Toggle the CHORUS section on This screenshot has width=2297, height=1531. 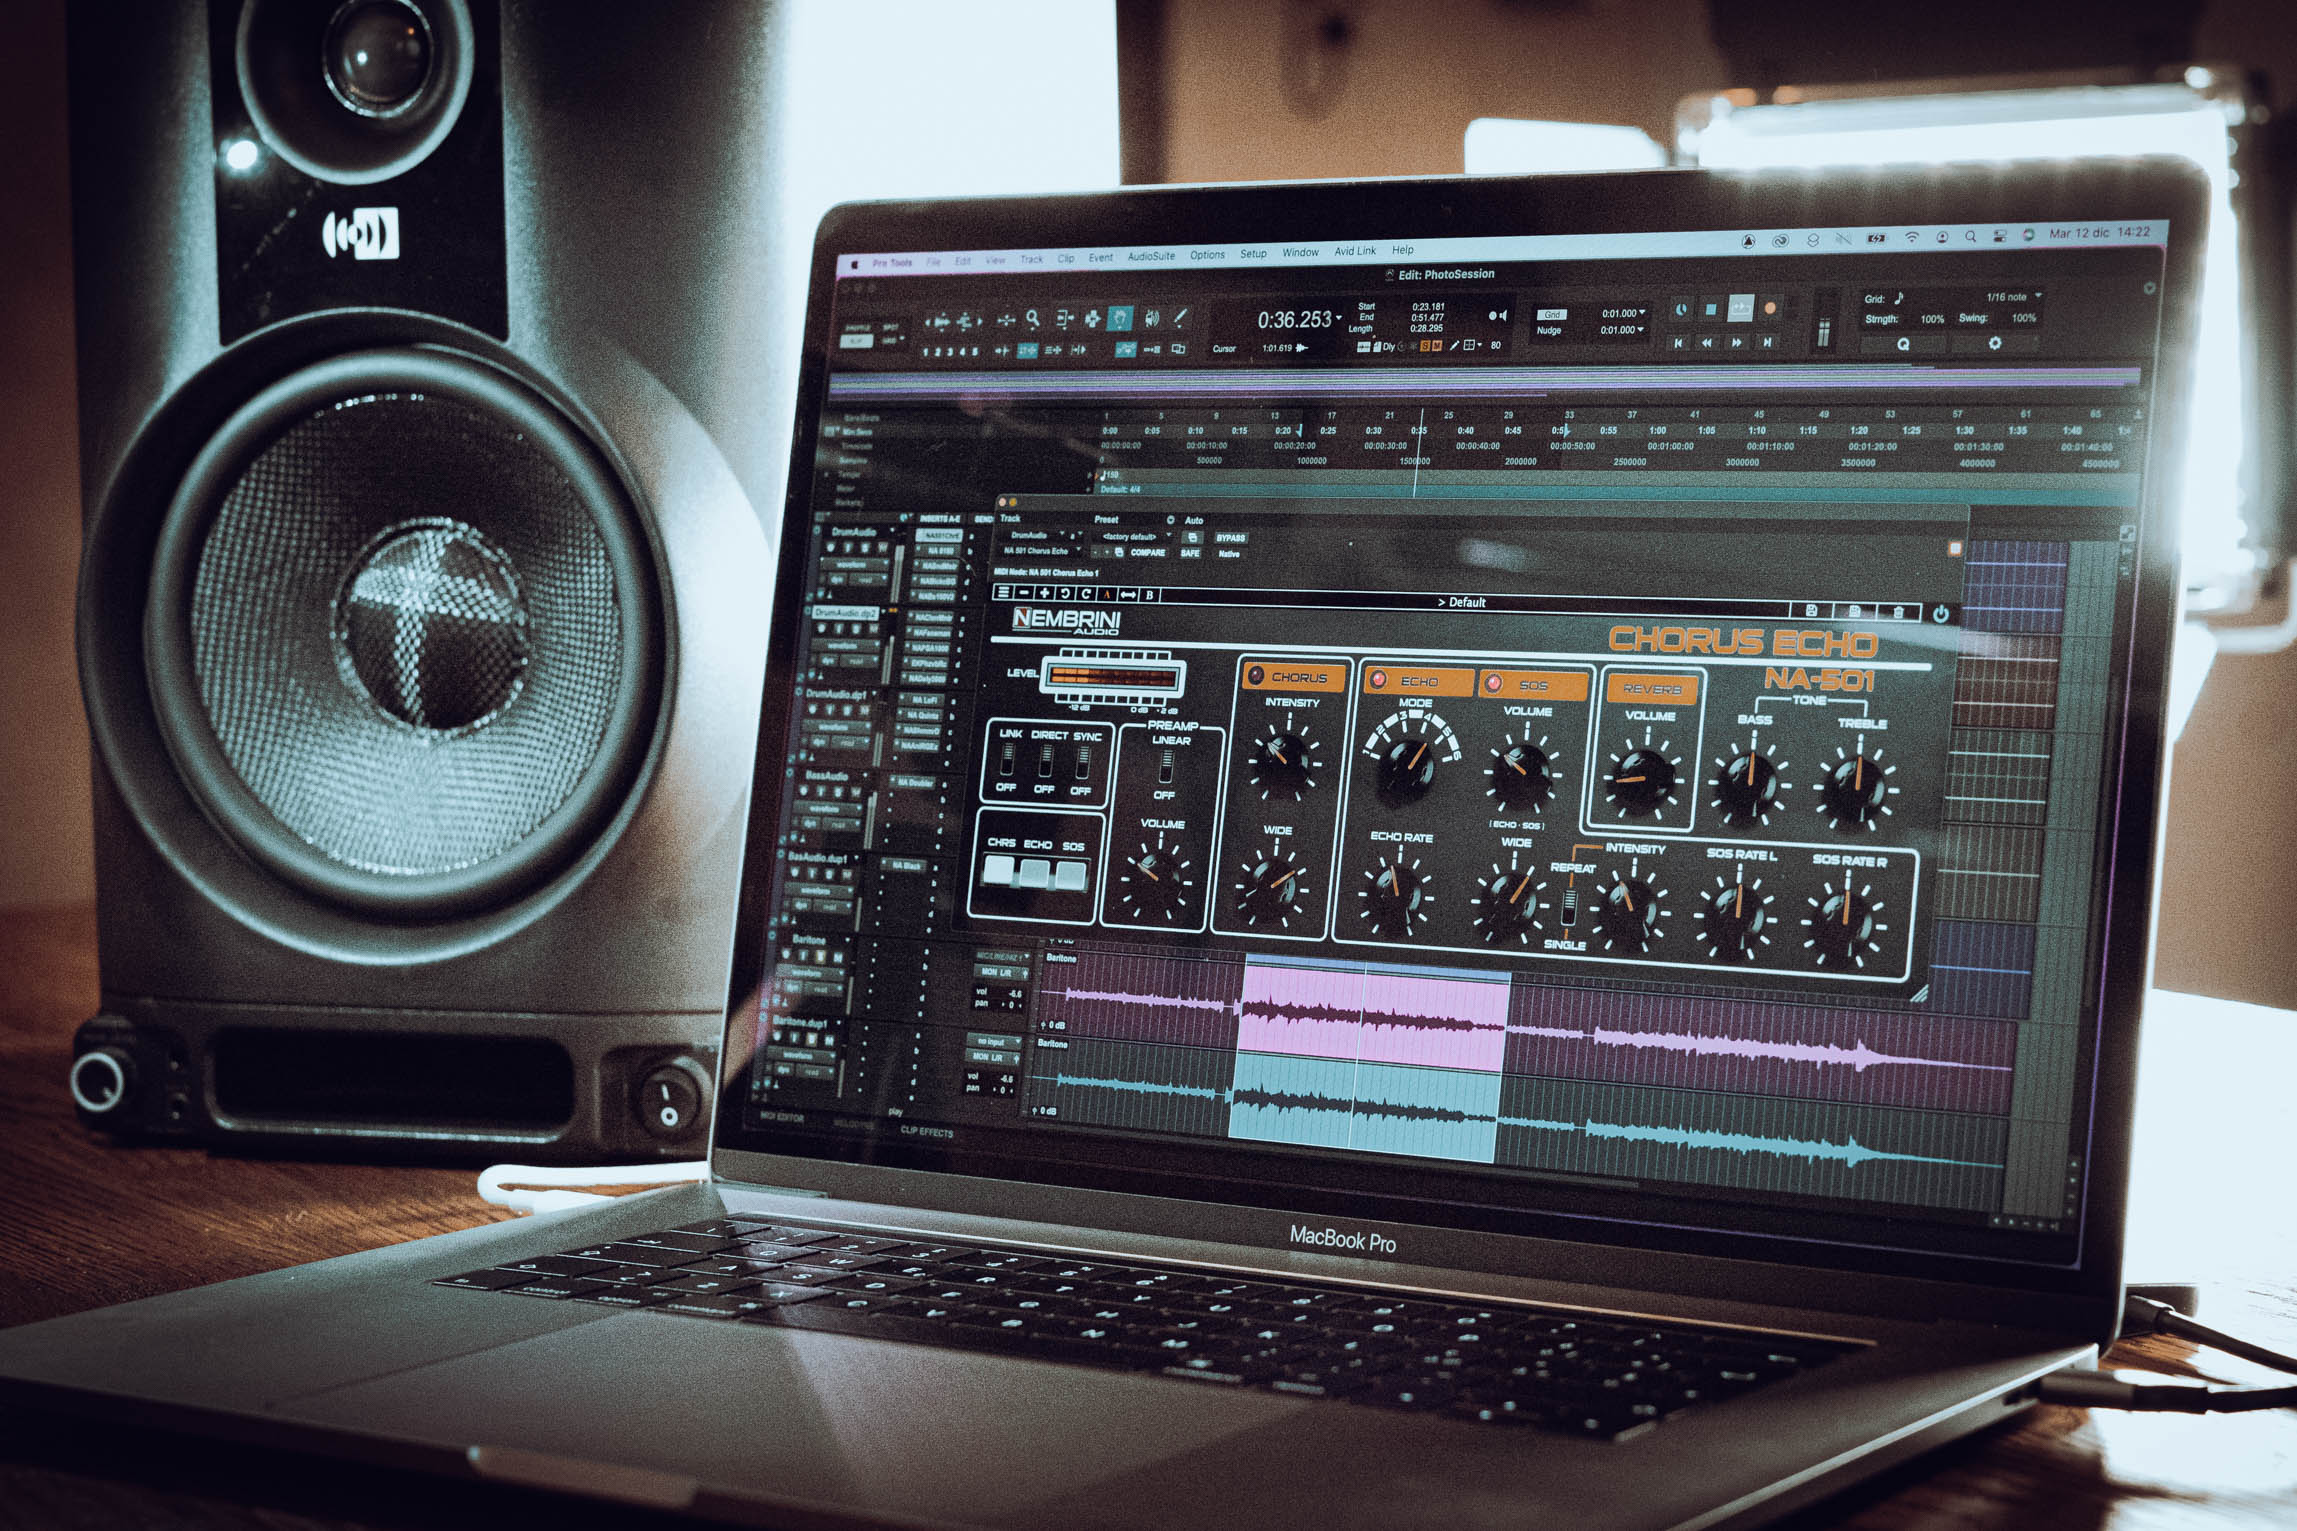[1294, 677]
